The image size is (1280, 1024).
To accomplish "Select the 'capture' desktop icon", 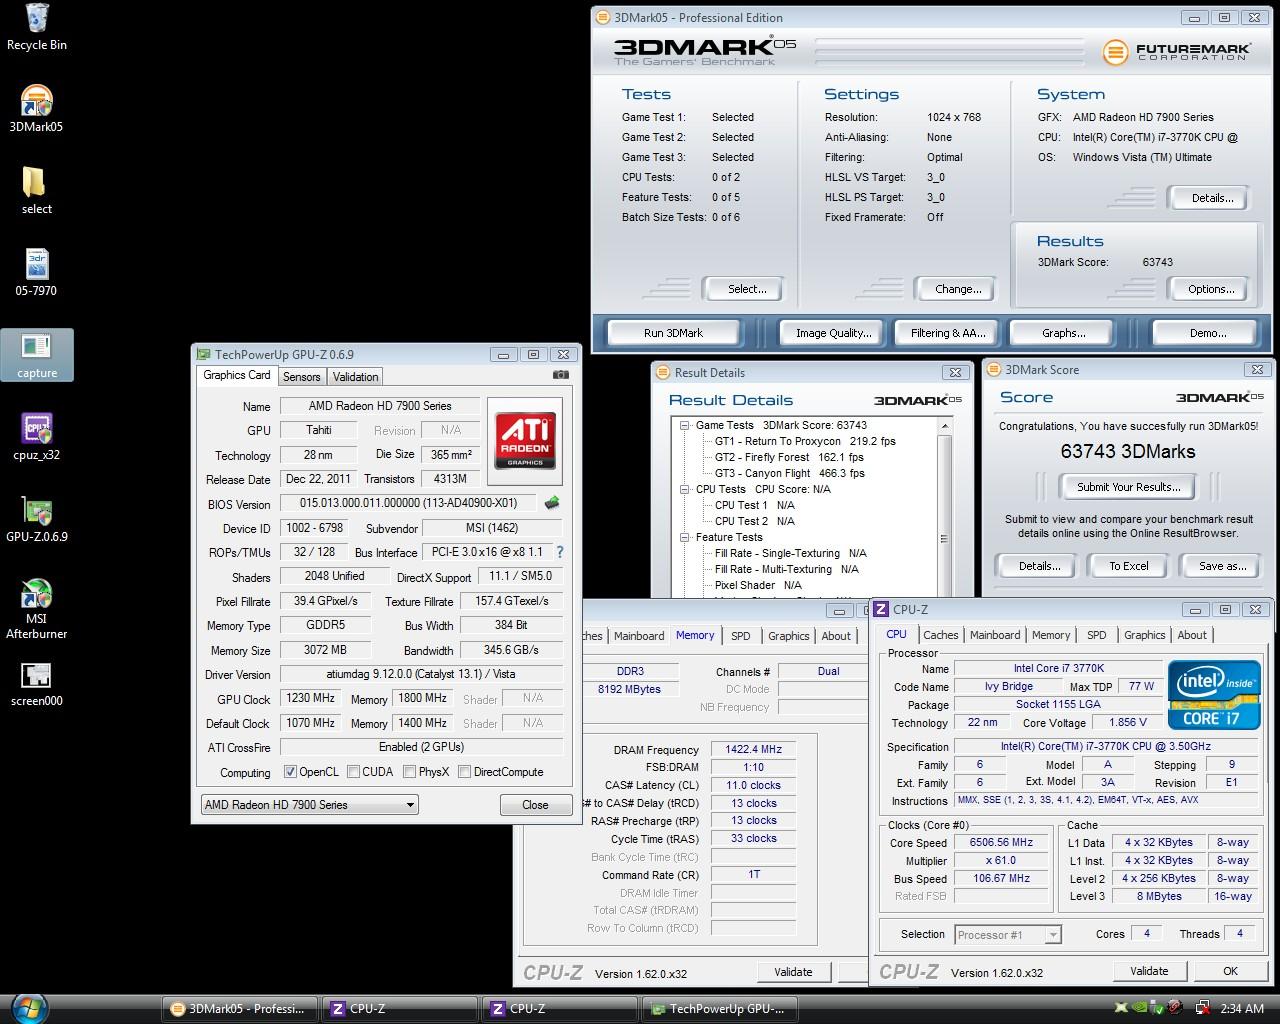I will point(37,355).
